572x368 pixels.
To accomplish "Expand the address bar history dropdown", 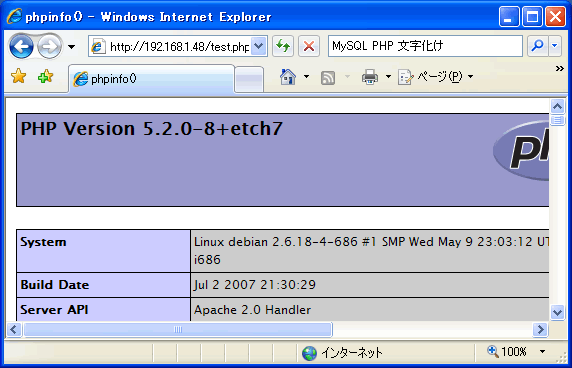I will click(259, 46).
